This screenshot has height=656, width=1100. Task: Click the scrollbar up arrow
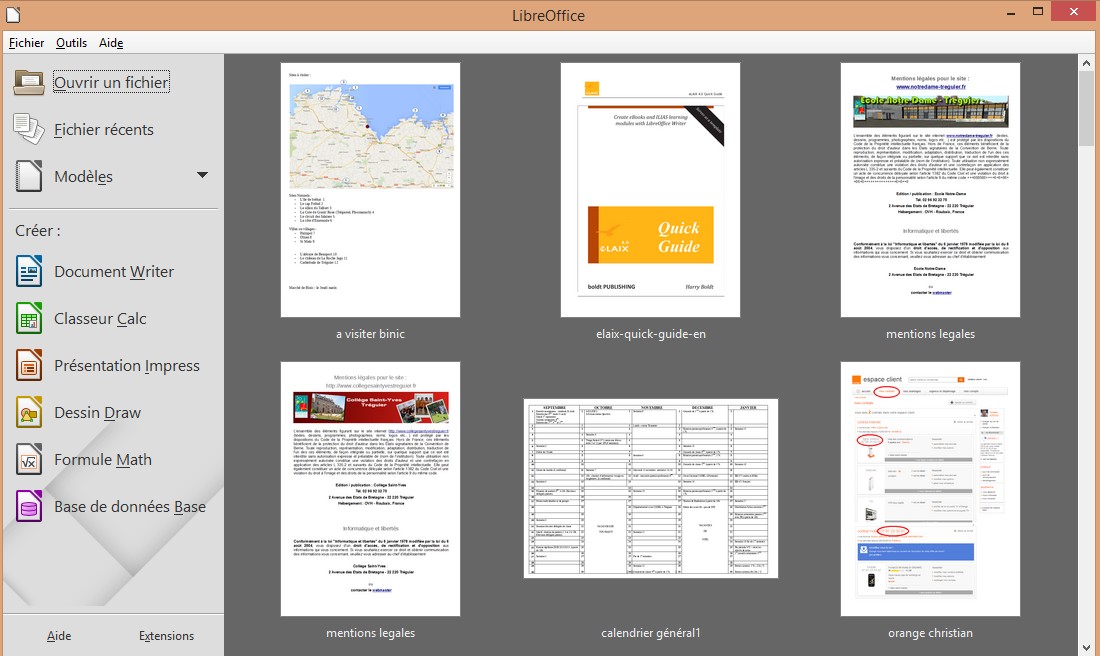pyautogui.click(x=1087, y=63)
